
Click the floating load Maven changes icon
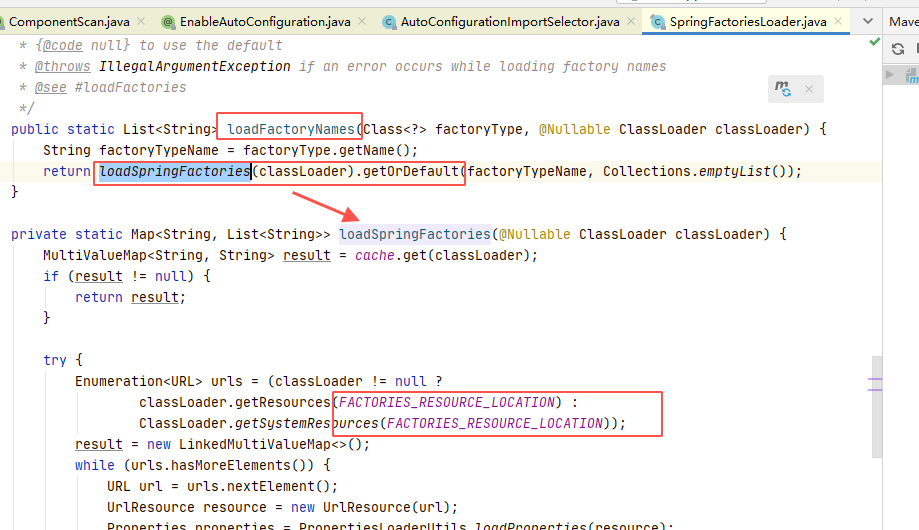(x=783, y=89)
